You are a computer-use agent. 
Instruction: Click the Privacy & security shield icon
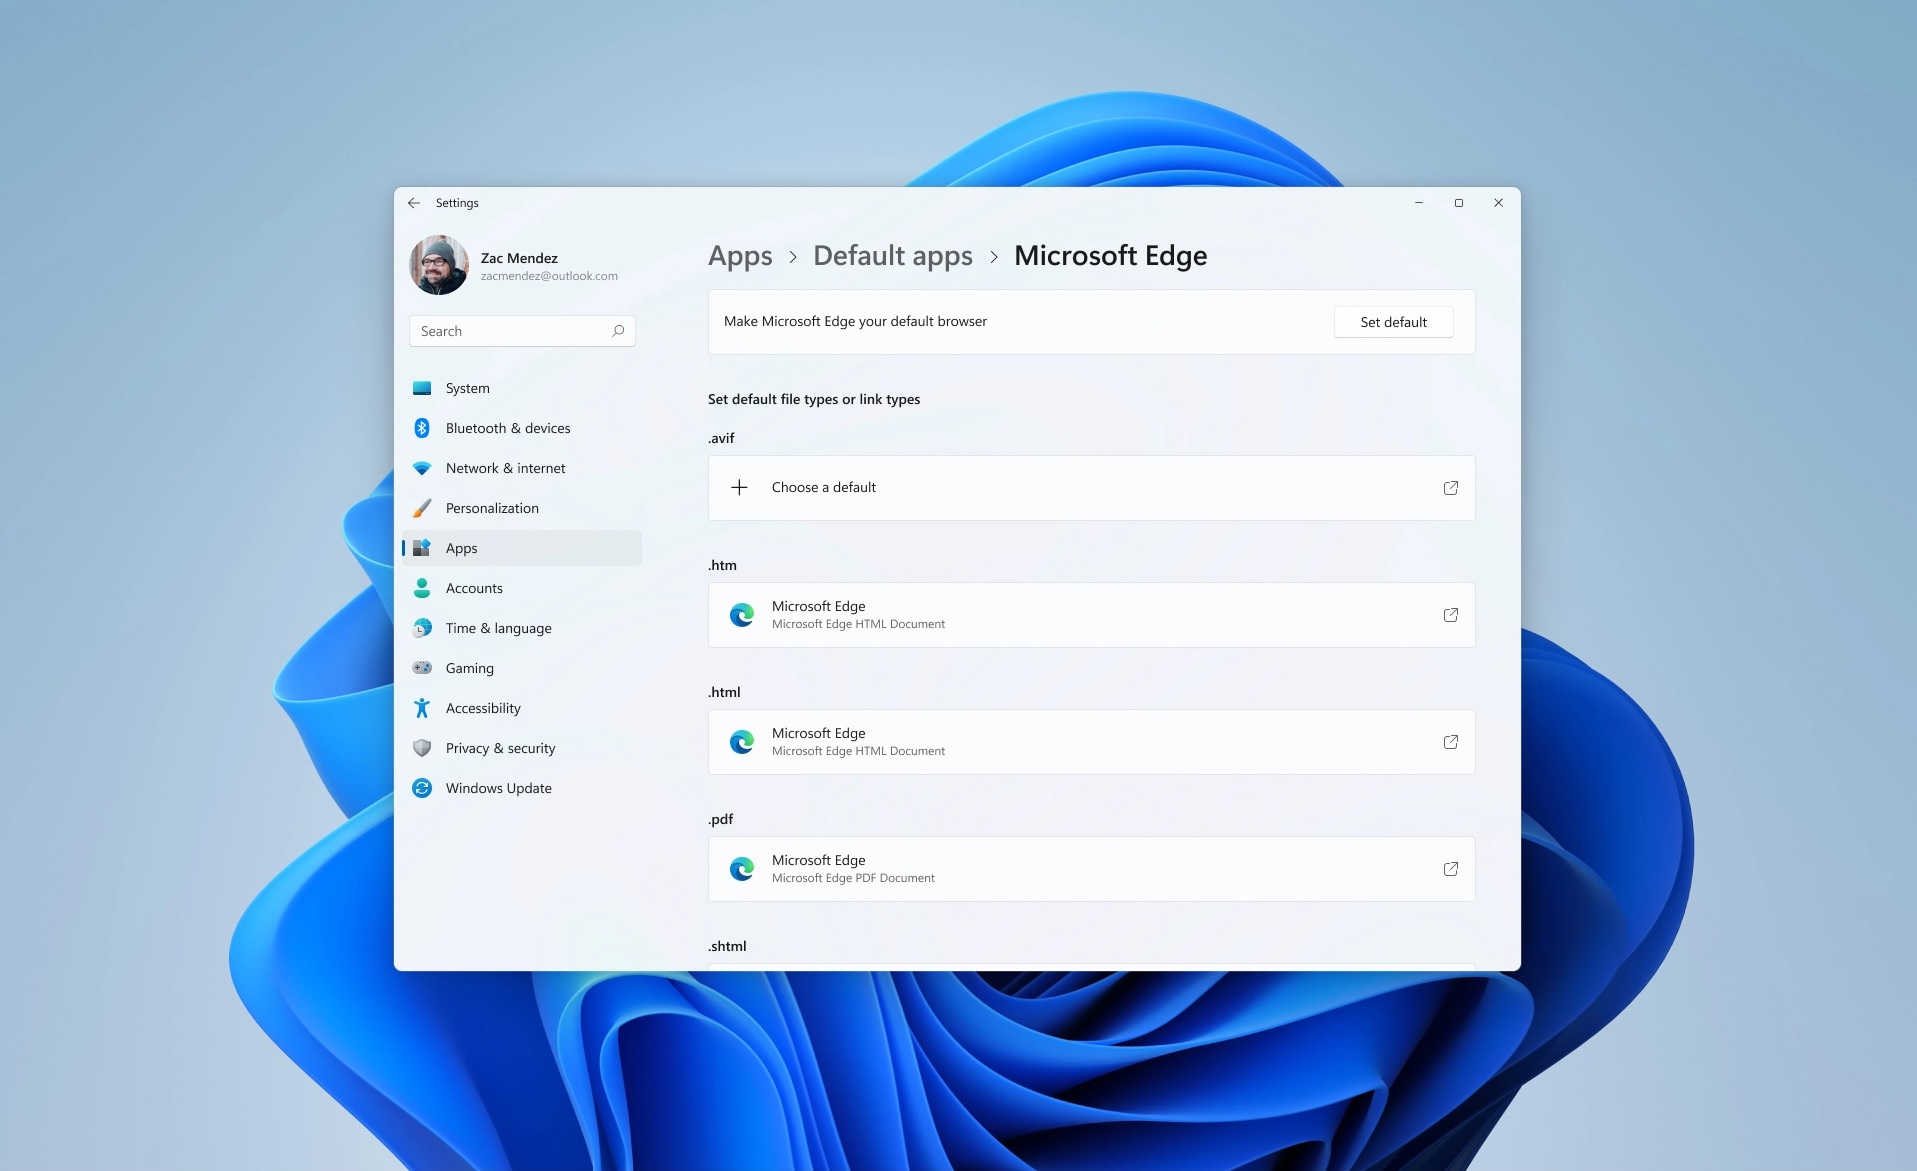pyautogui.click(x=422, y=748)
